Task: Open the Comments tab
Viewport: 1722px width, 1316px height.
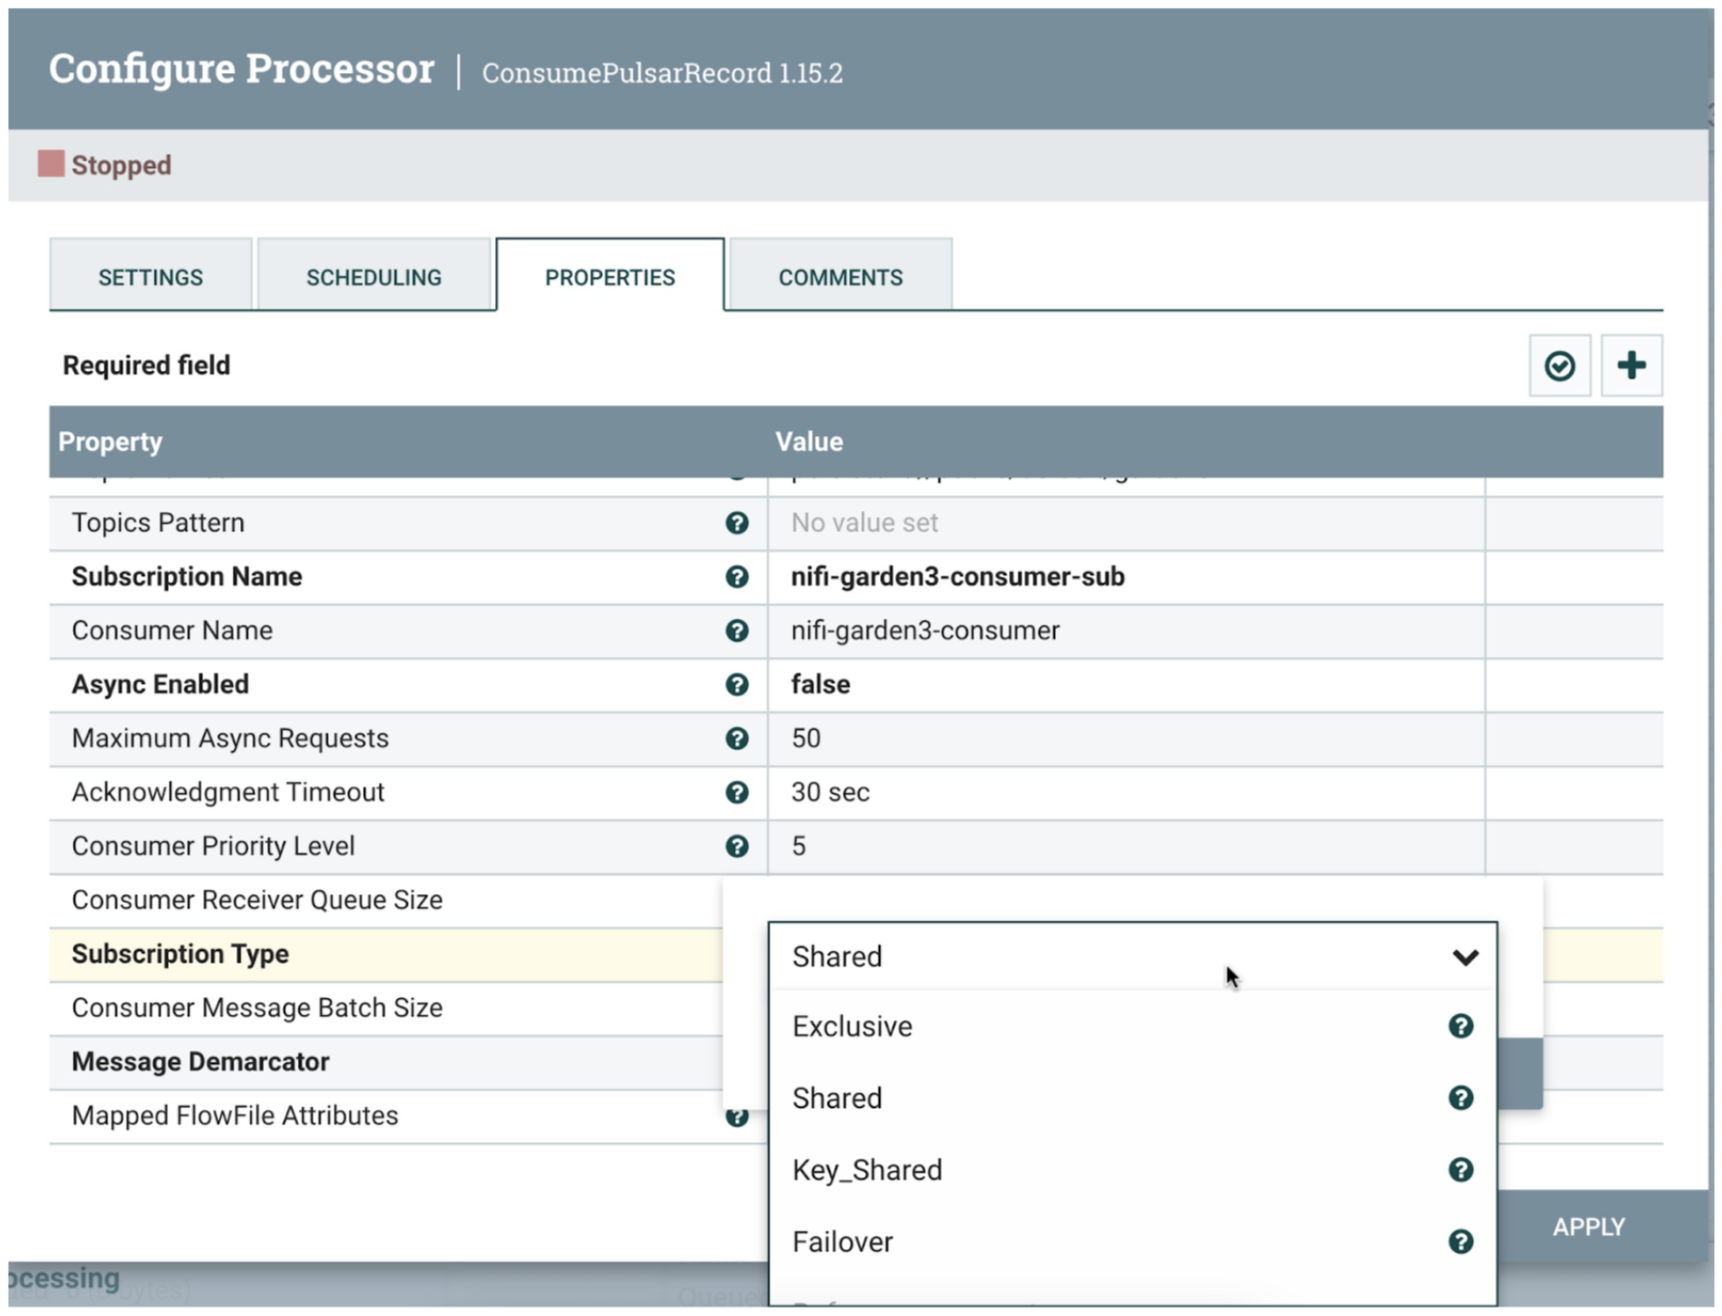Action: click(840, 276)
